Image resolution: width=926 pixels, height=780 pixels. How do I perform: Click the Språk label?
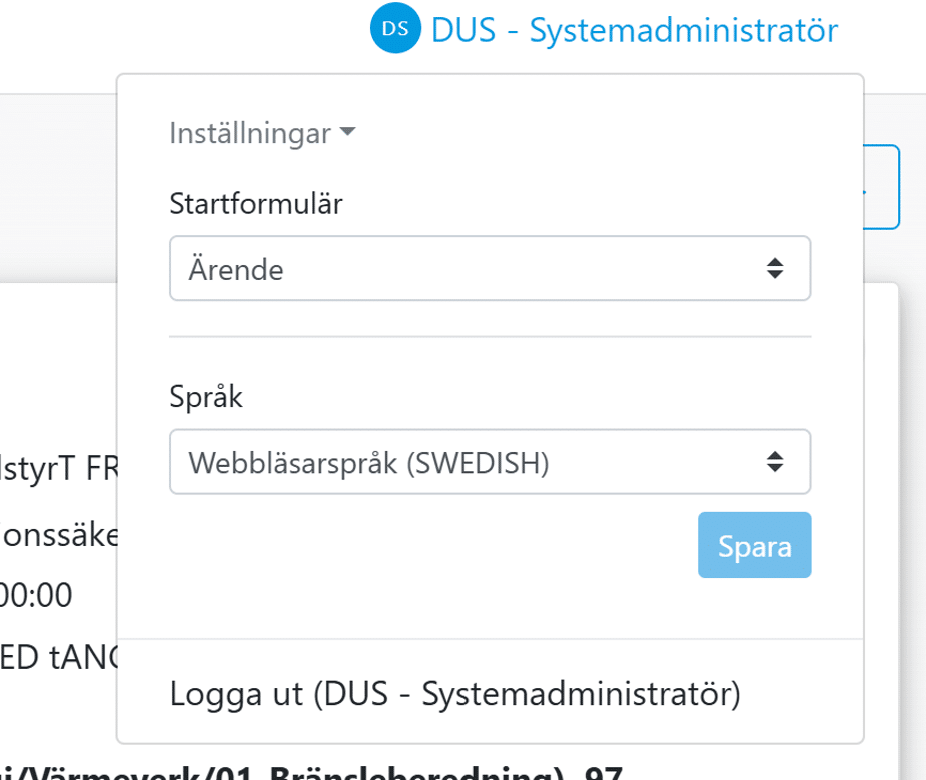[206, 397]
